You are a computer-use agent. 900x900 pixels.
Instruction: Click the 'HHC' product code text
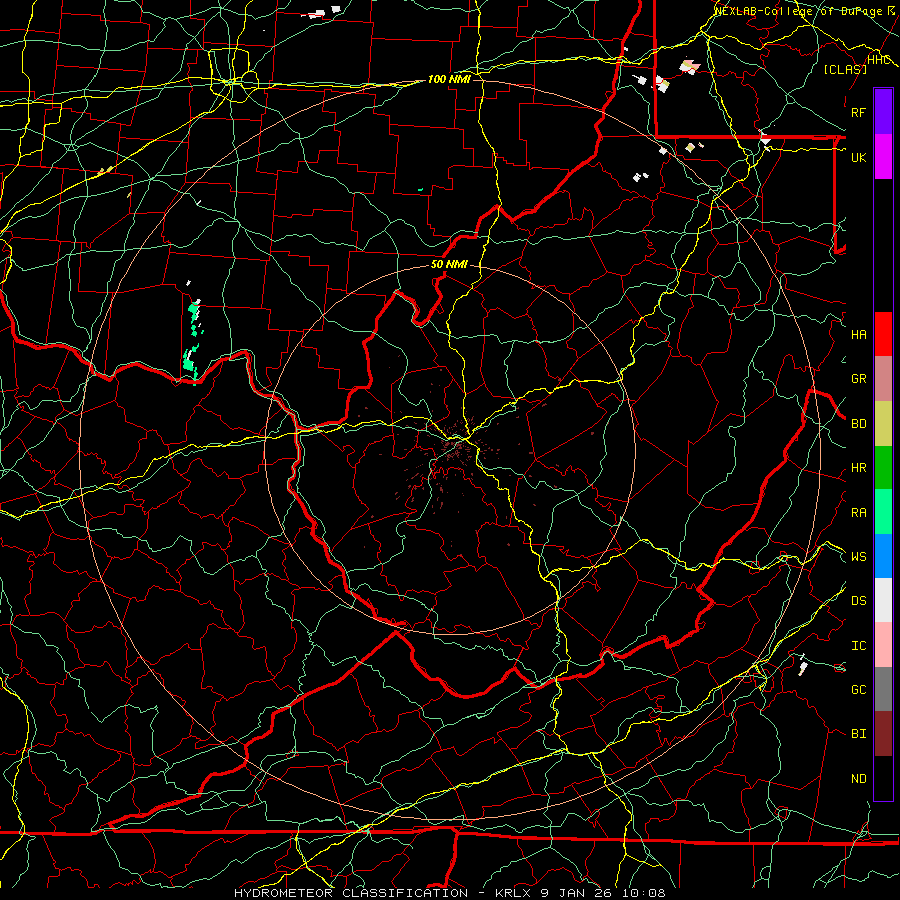(x=879, y=60)
